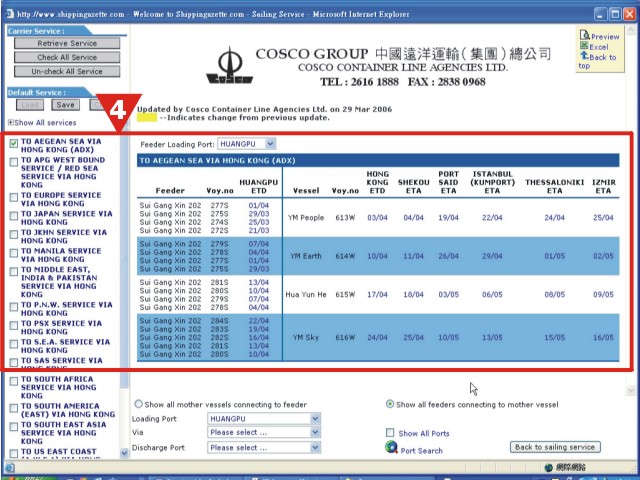Image resolution: width=640 pixels, height=480 pixels.
Task: Click the Excel export icon
Action: click(584, 46)
